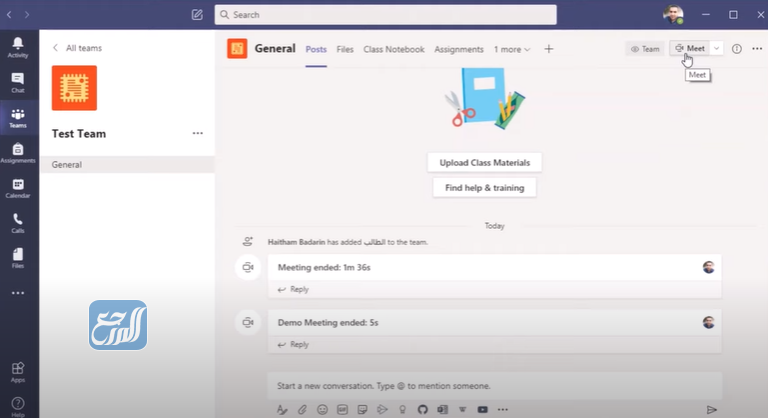The height and width of the screenshot is (418, 768).
Task: Expand the Meet dropdown arrow
Action: pos(717,48)
